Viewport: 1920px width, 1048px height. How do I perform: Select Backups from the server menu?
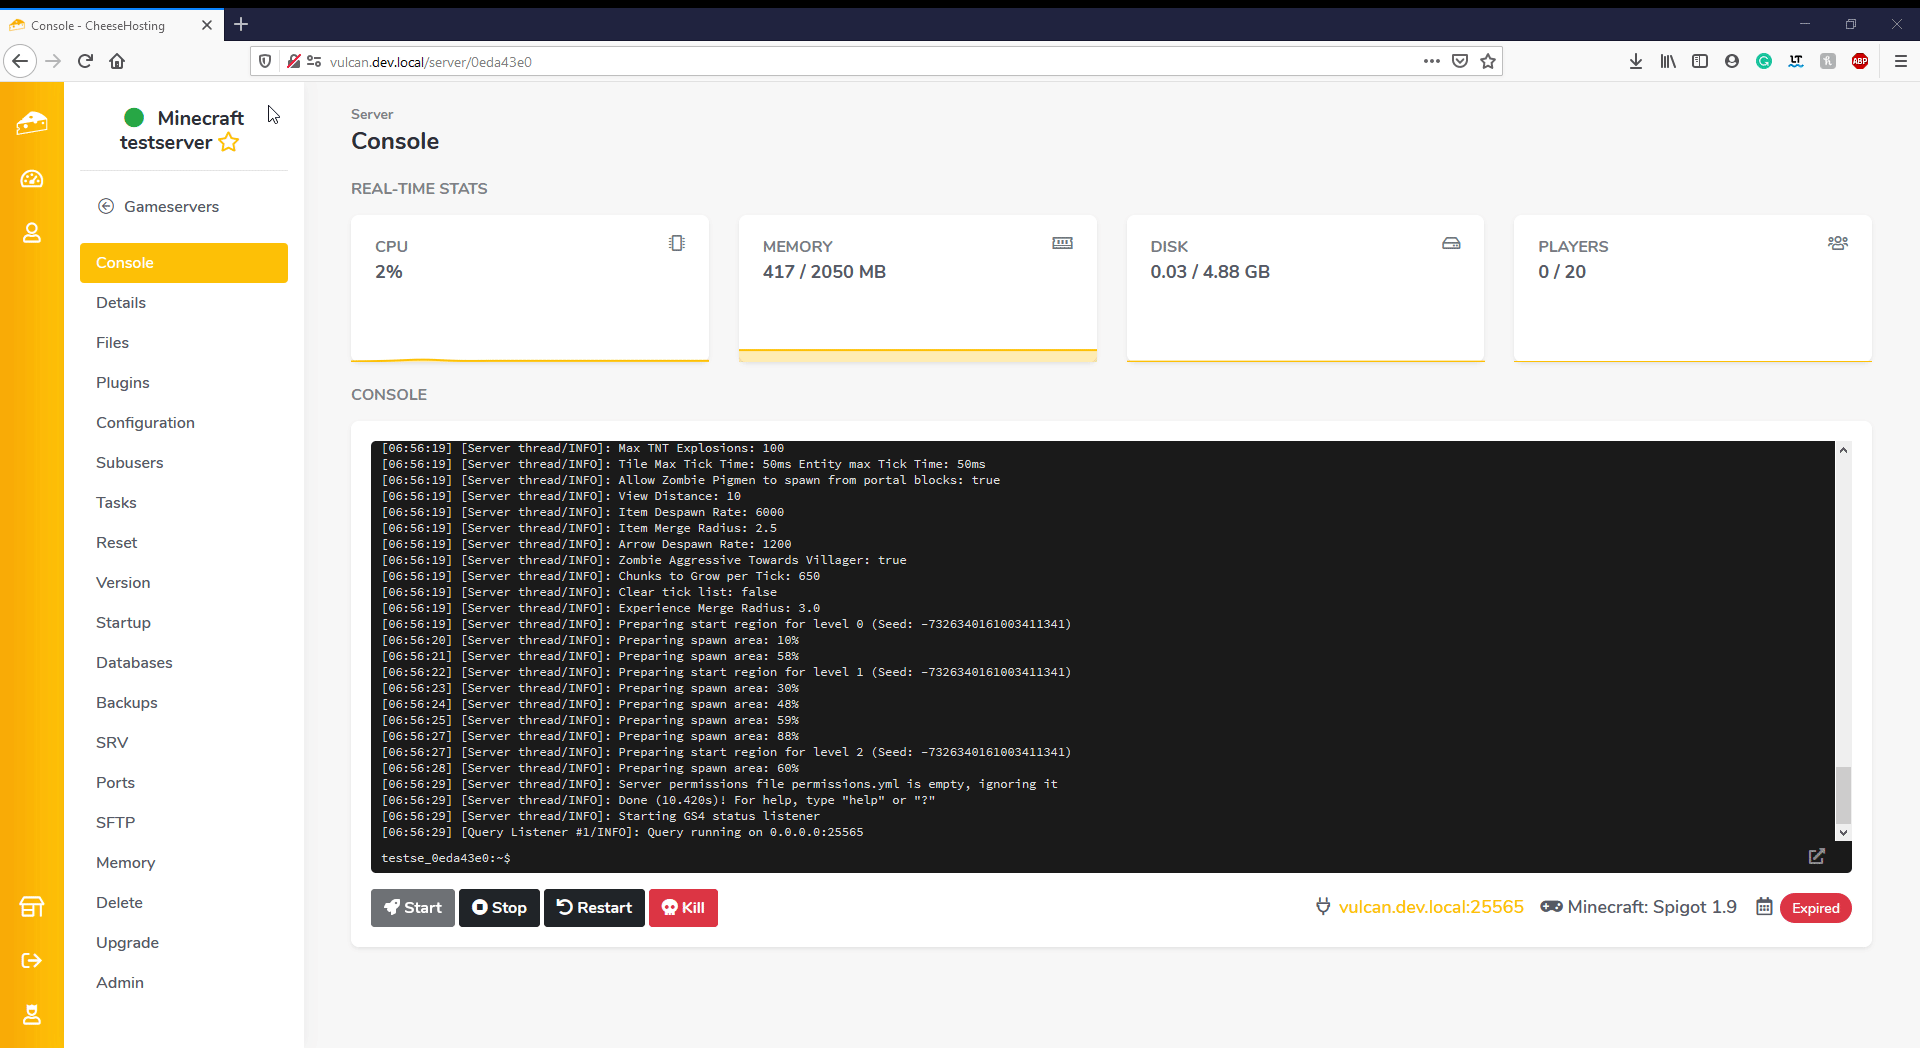point(126,702)
